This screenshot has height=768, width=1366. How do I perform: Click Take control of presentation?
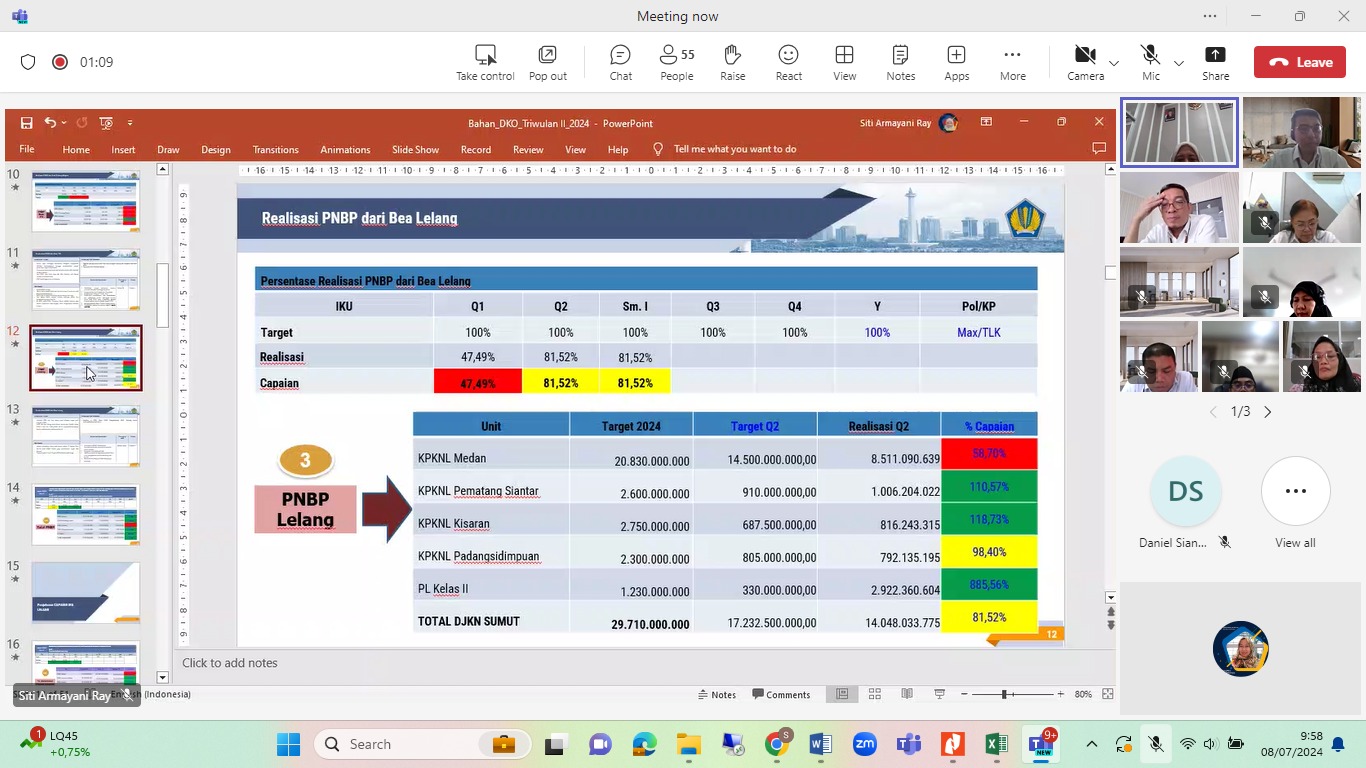pos(485,62)
